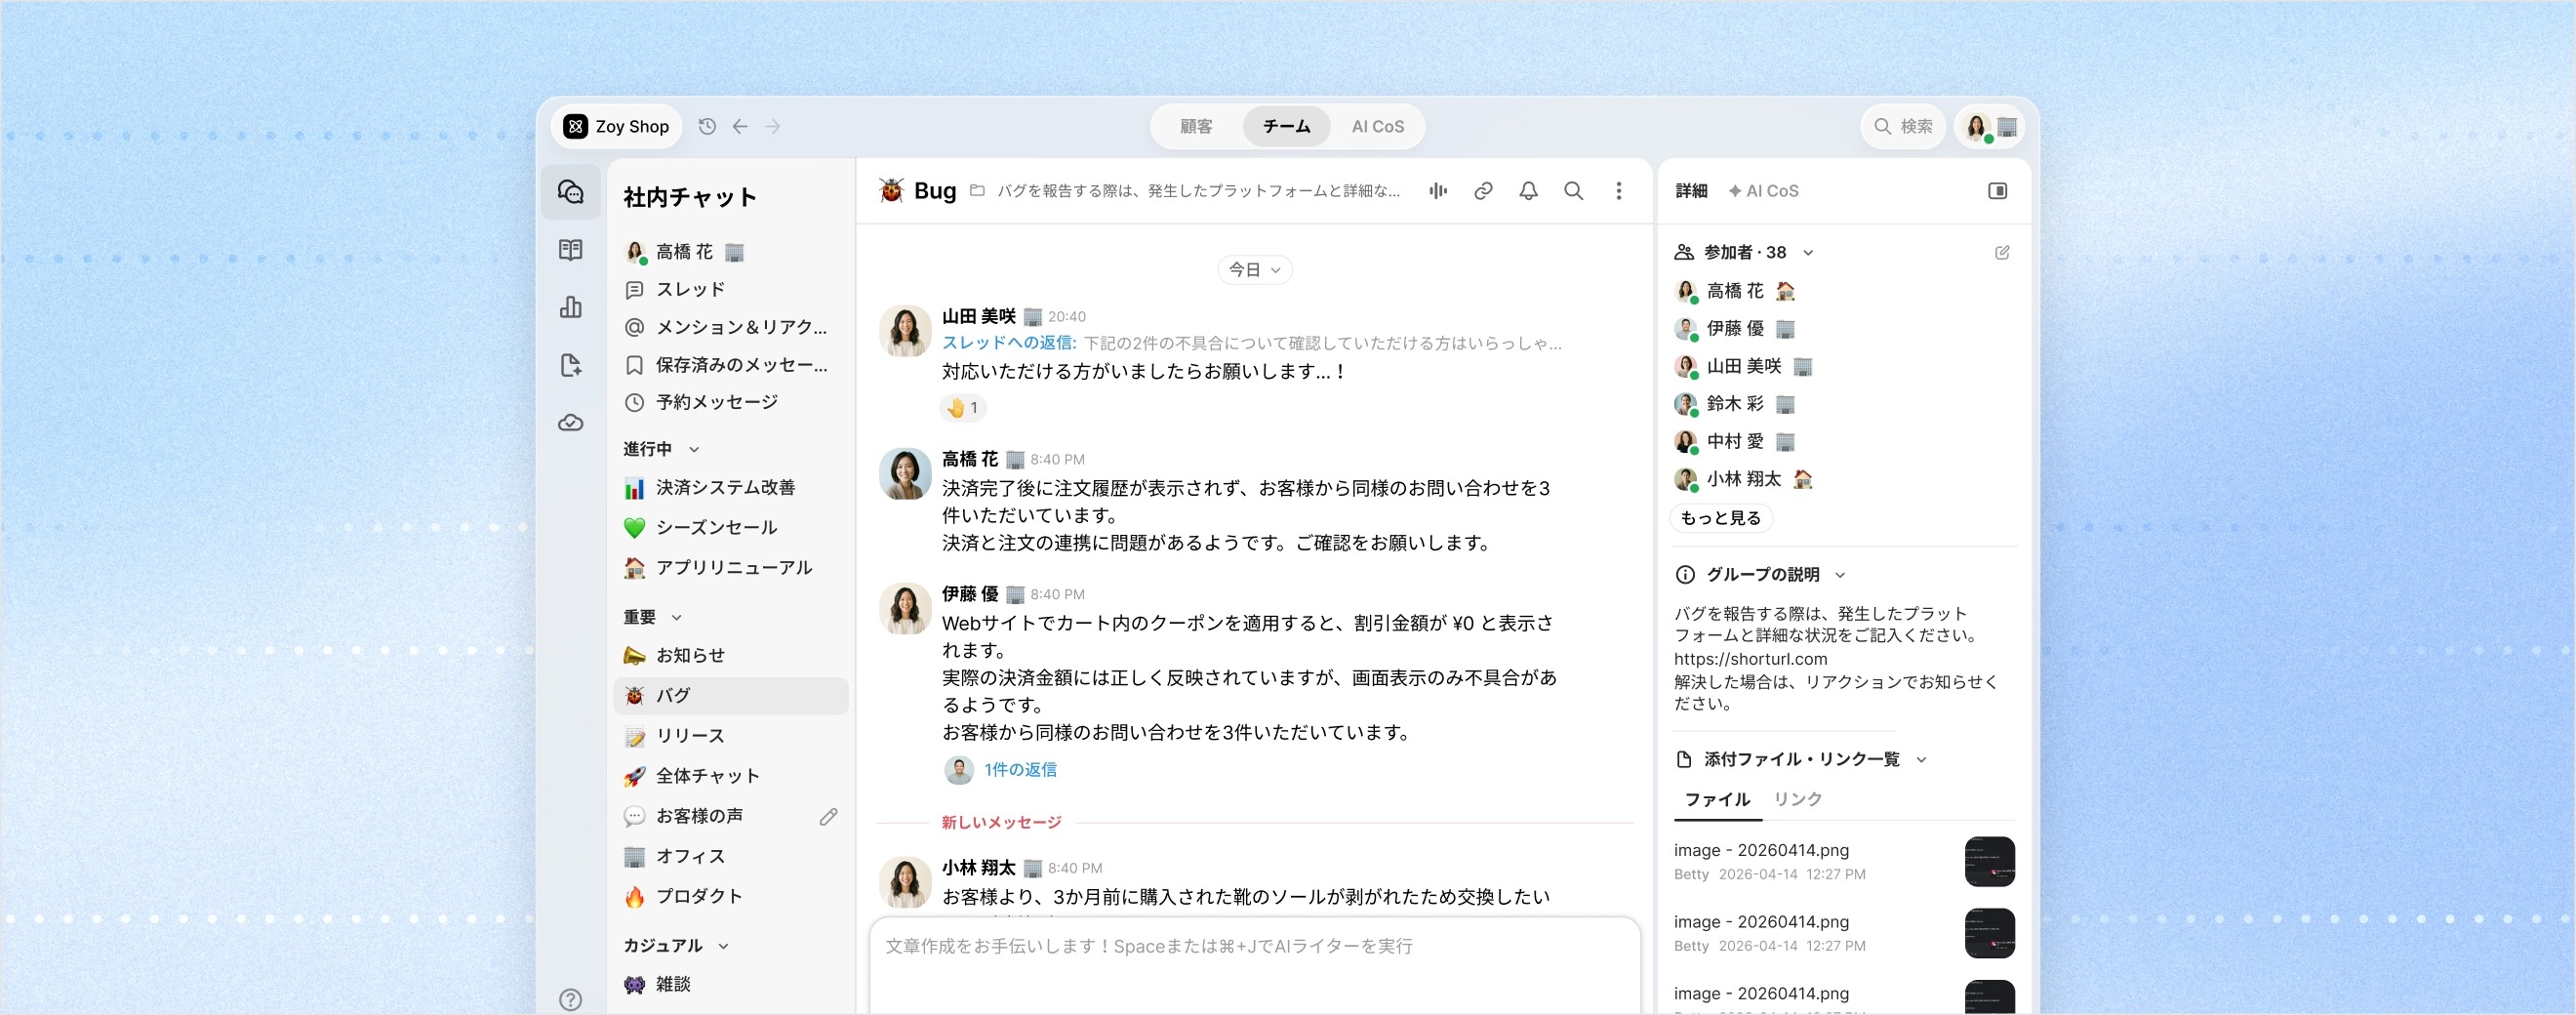Click the もっと見る button
Image resolution: width=2576 pixels, height=1015 pixels.
tap(1720, 518)
